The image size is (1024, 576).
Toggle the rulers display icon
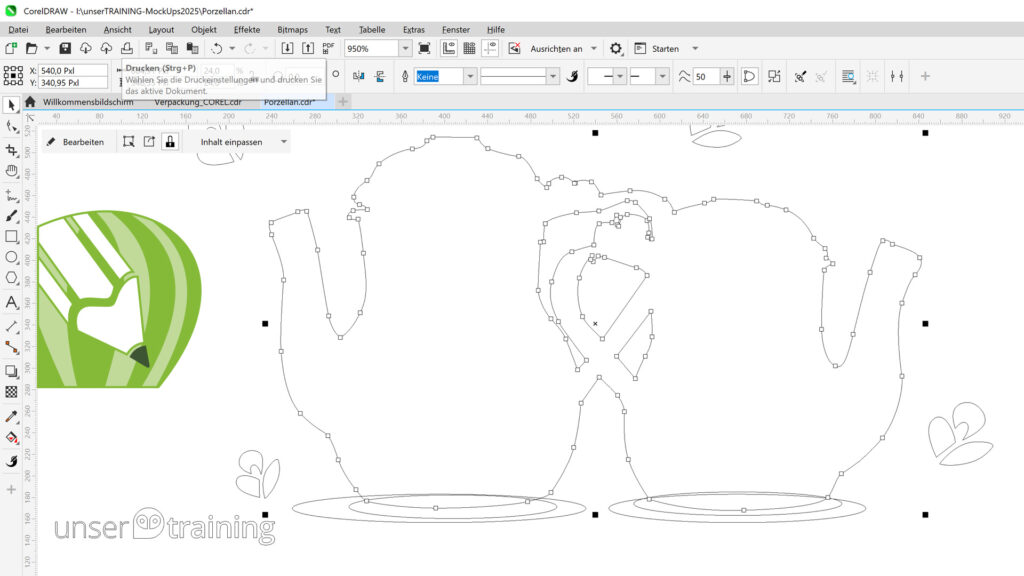point(449,48)
